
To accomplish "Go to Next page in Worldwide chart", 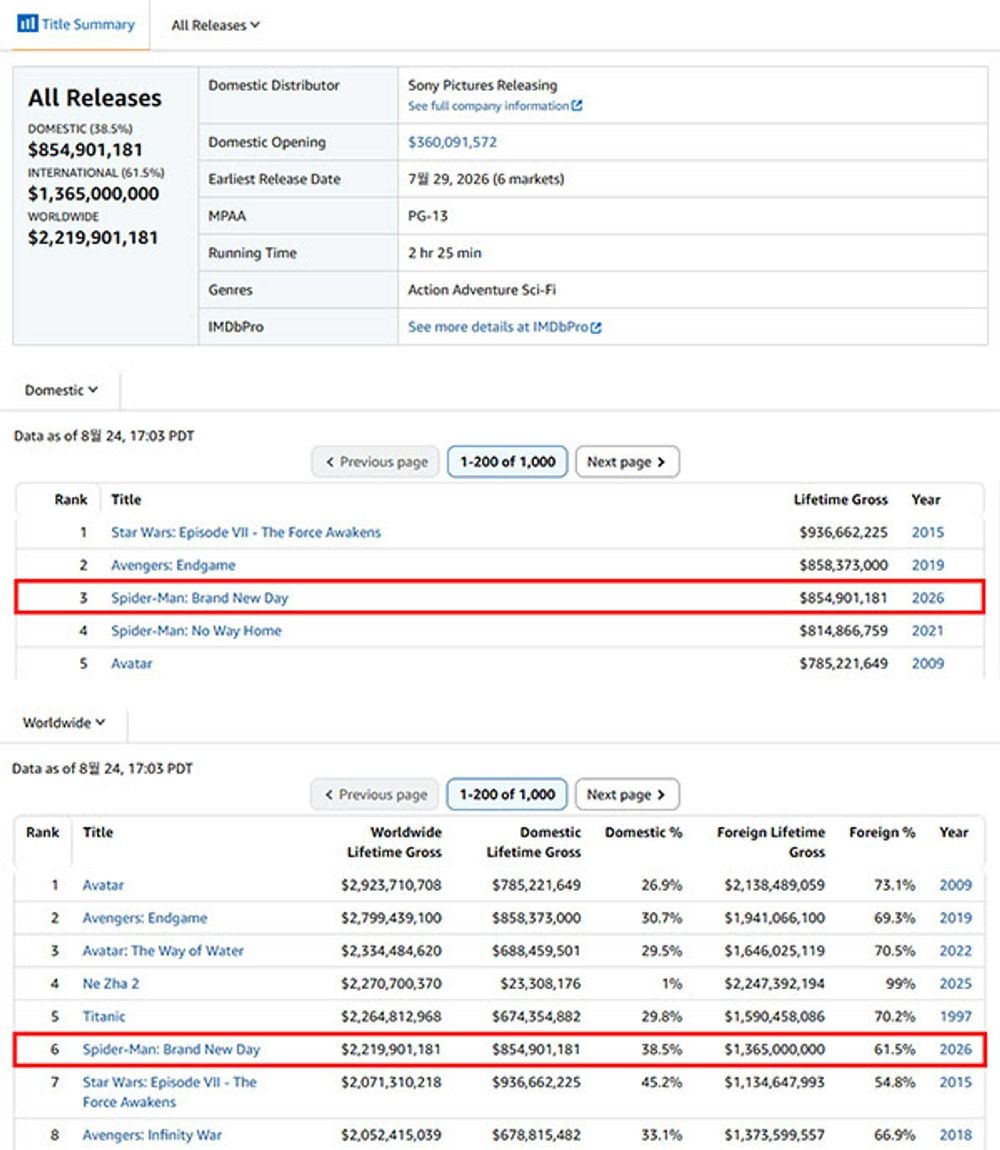I will pos(627,794).
